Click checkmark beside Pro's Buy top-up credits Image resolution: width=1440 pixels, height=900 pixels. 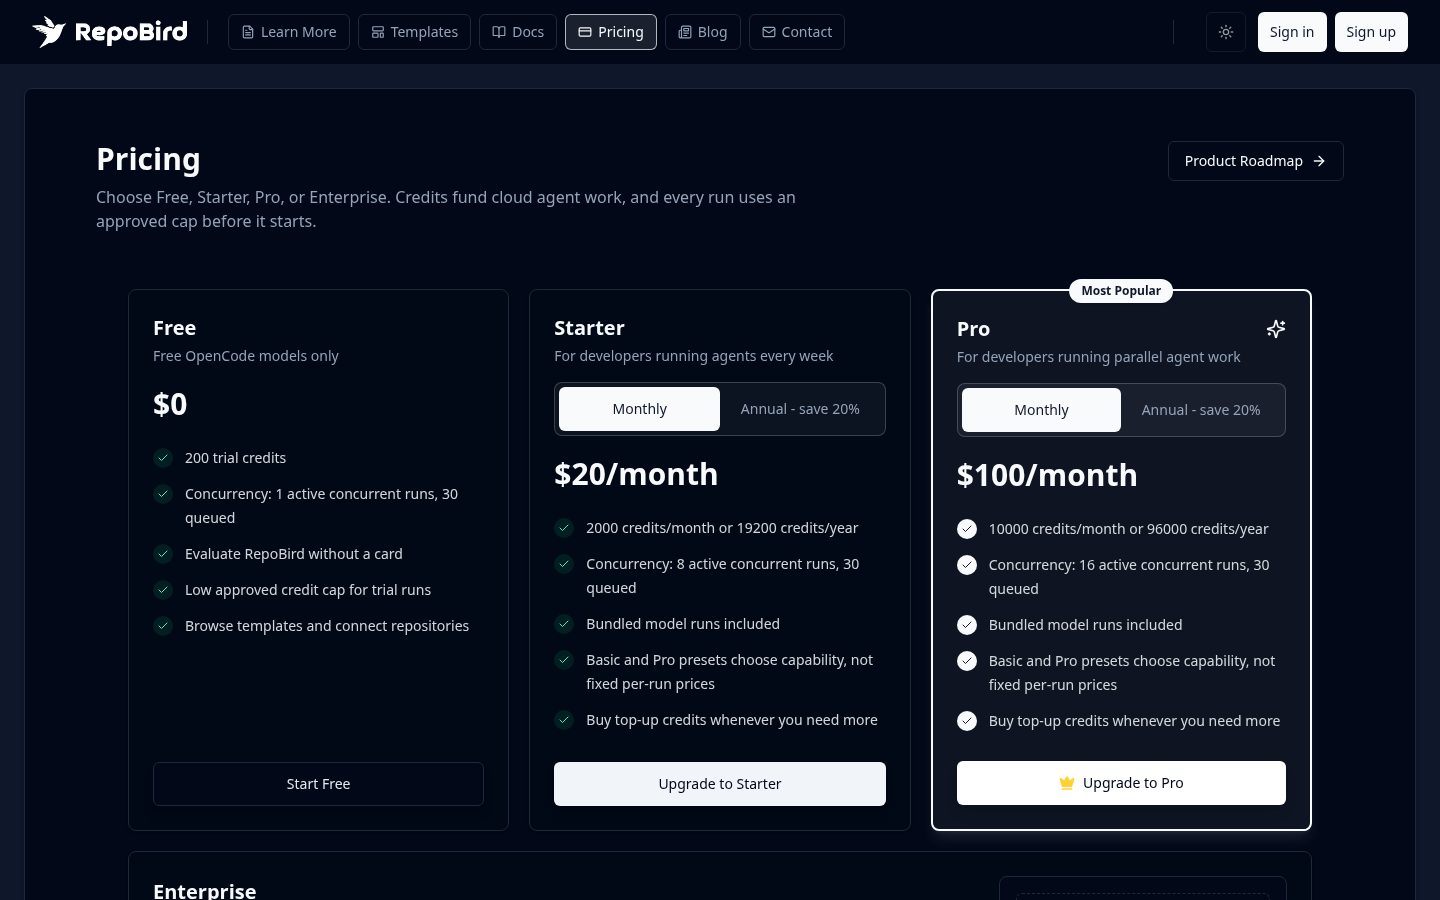967,721
